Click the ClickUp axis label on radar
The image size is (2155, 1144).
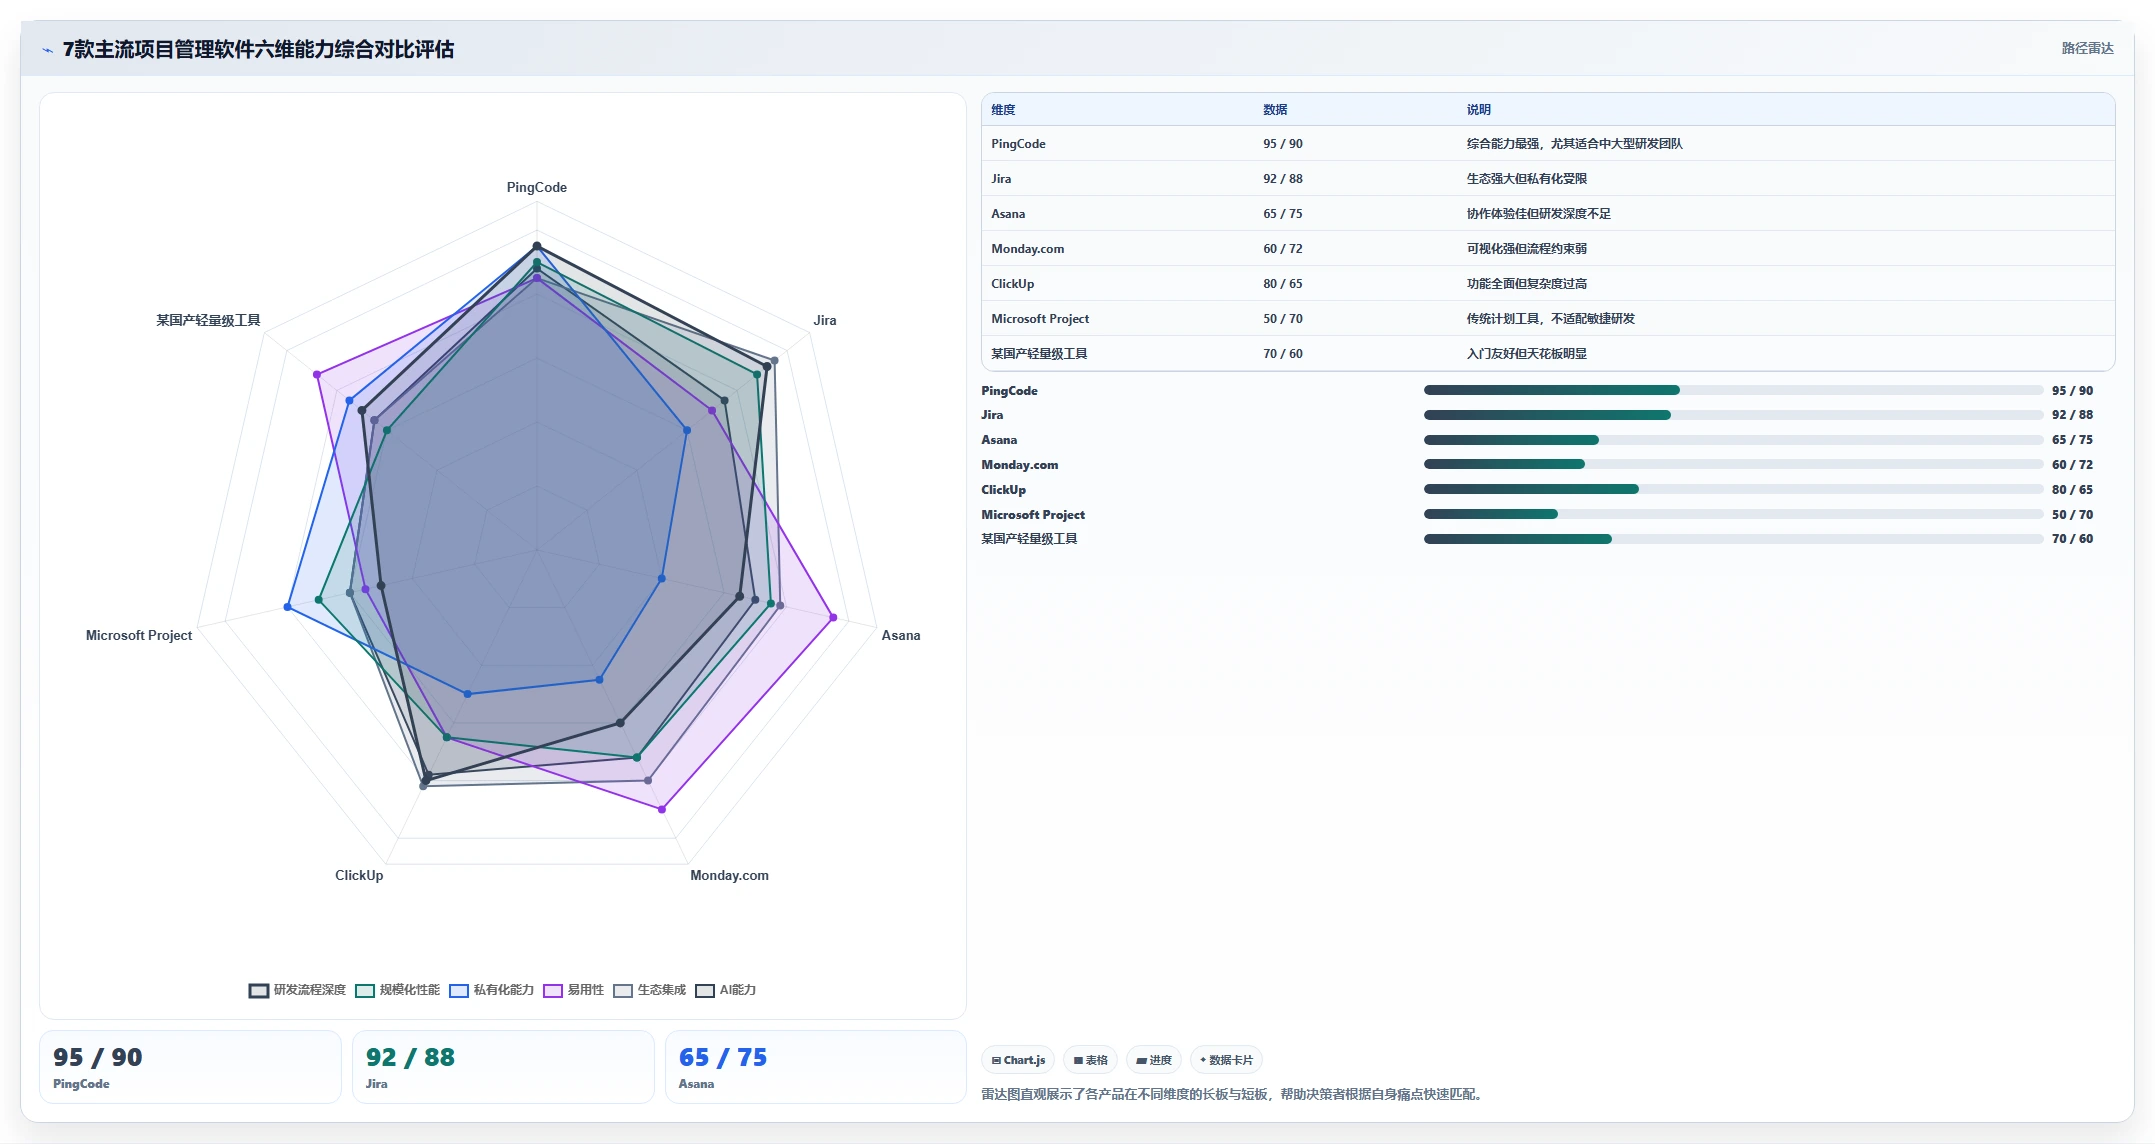pyautogui.click(x=359, y=876)
